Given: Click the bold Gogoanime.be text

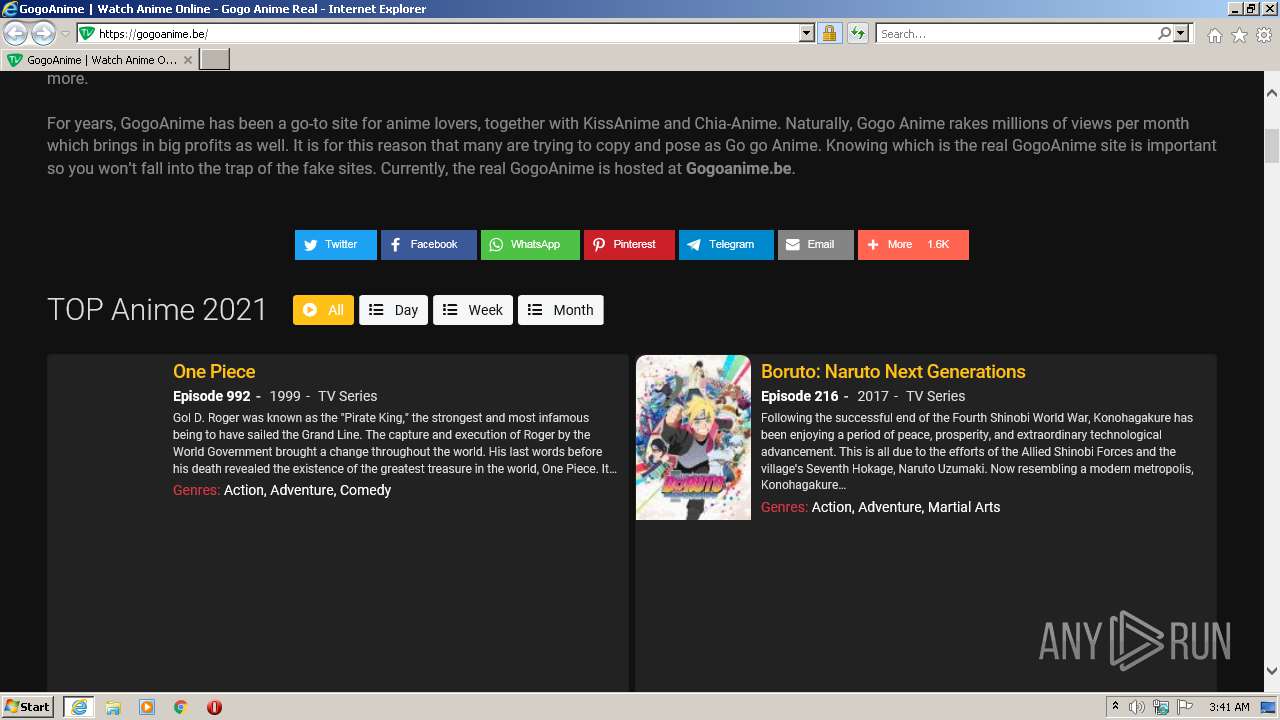Looking at the screenshot, I should [x=739, y=168].
